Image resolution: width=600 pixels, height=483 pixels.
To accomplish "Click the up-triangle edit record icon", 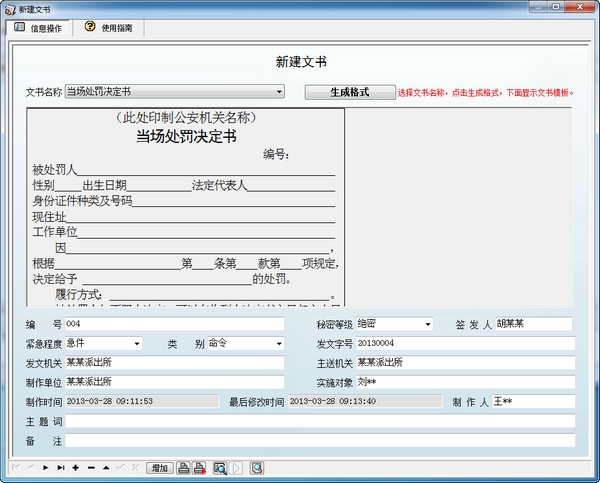I will coord(106,468).
